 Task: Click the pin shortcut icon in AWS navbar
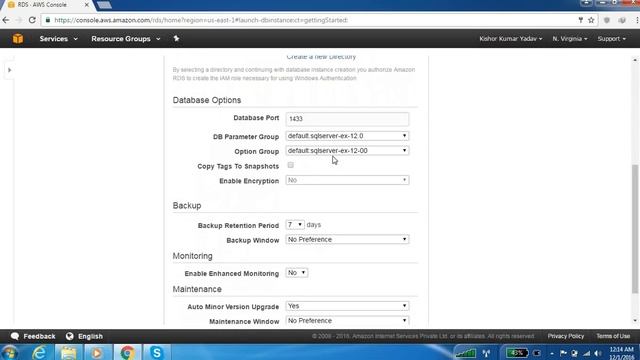pos(176,38)
